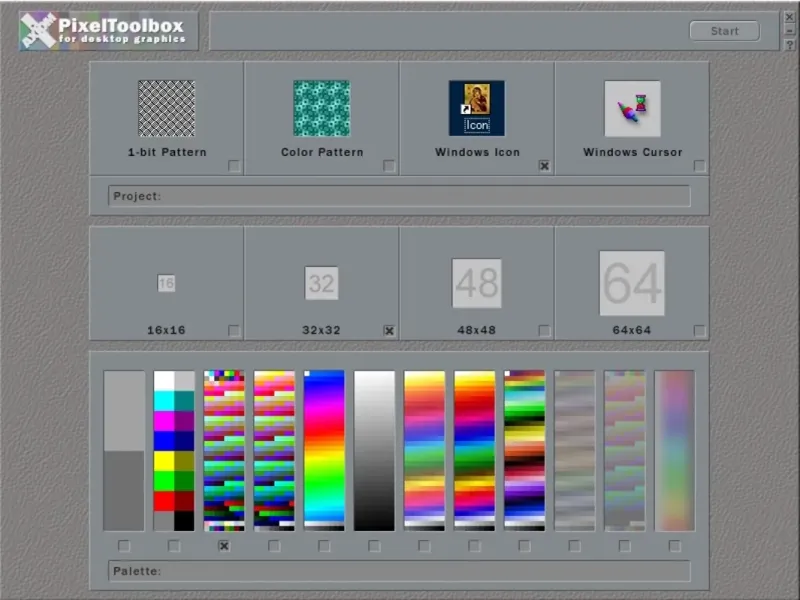
Task: Check the two-tone gray palette checkbox
Action: pyautogui.click(x=124, y=546)
